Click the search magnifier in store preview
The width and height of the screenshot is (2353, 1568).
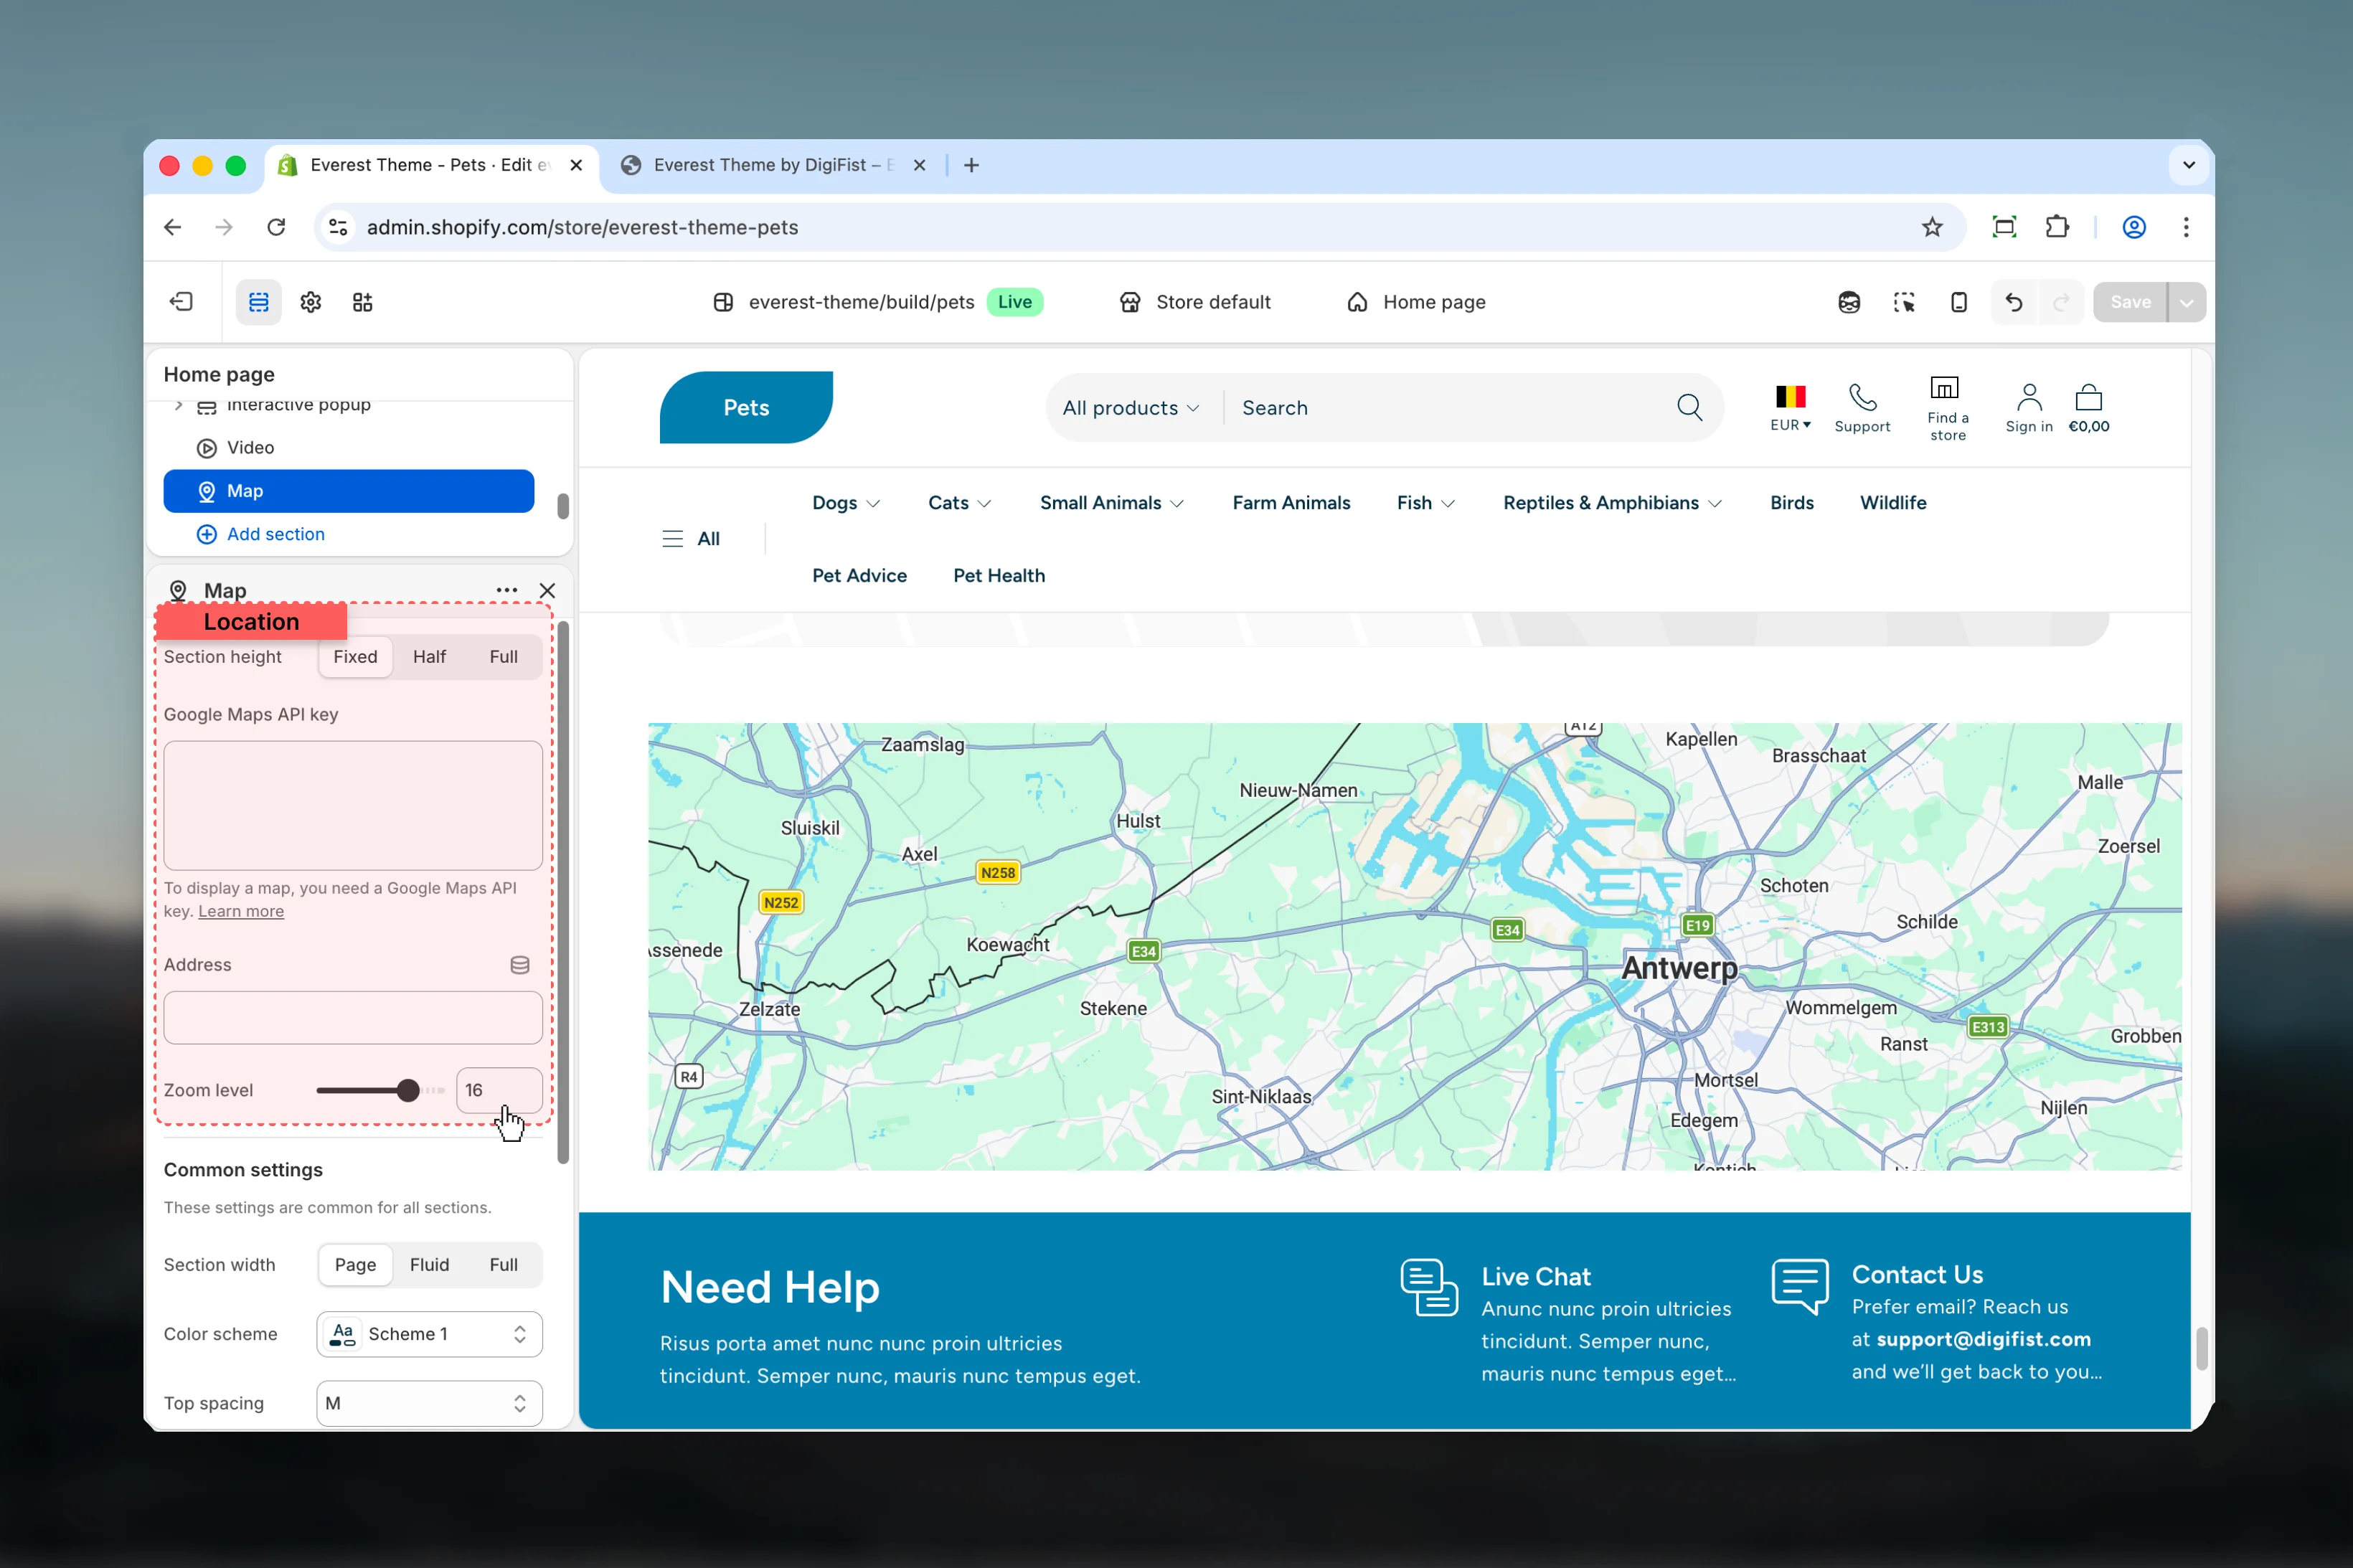coord(1689,407)
